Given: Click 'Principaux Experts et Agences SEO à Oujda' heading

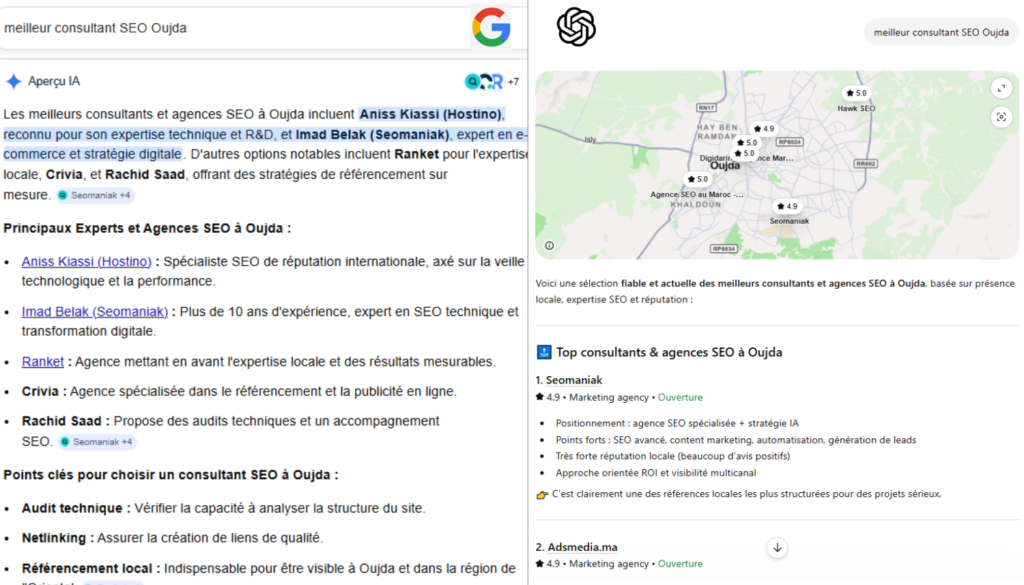Looking at the screenshot, I should click(x=147, y=229).
